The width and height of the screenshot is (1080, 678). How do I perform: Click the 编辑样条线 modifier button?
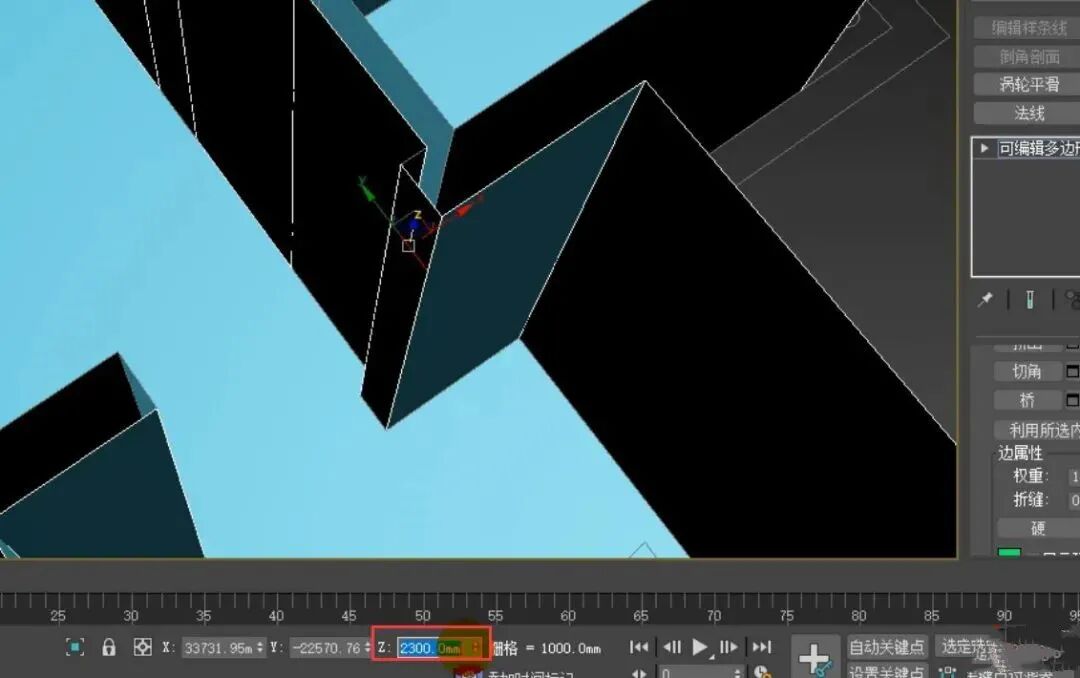[x=1028, y=27]
